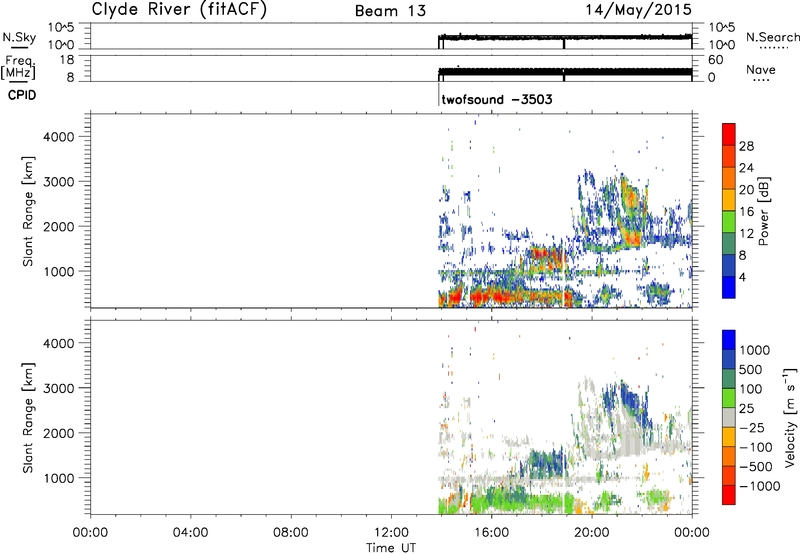
Task: Click the 'Power [dB]' colorbar title
Action: point(763,211)
